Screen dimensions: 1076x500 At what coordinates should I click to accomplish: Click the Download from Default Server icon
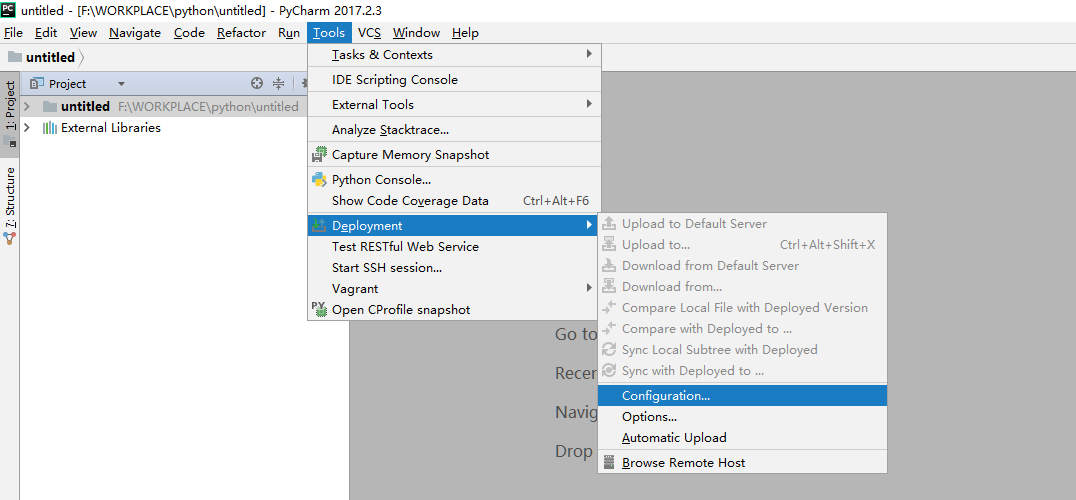609,265
